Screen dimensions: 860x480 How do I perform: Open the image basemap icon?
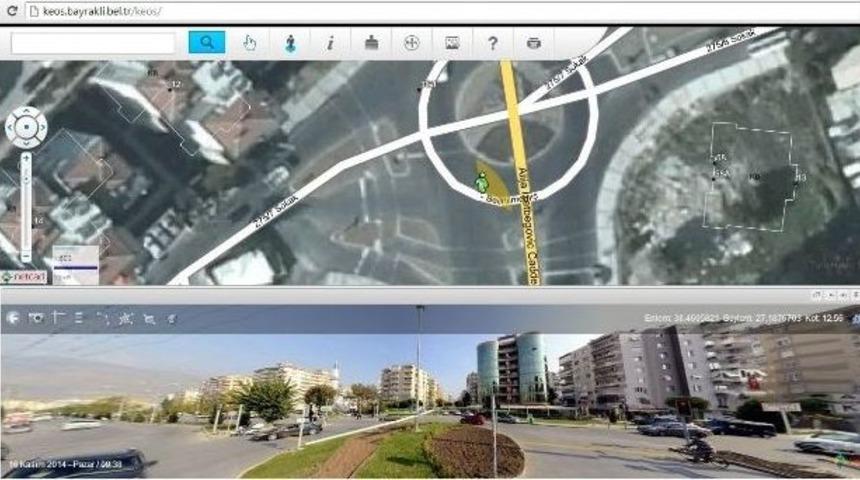click(x=452, y=43)
